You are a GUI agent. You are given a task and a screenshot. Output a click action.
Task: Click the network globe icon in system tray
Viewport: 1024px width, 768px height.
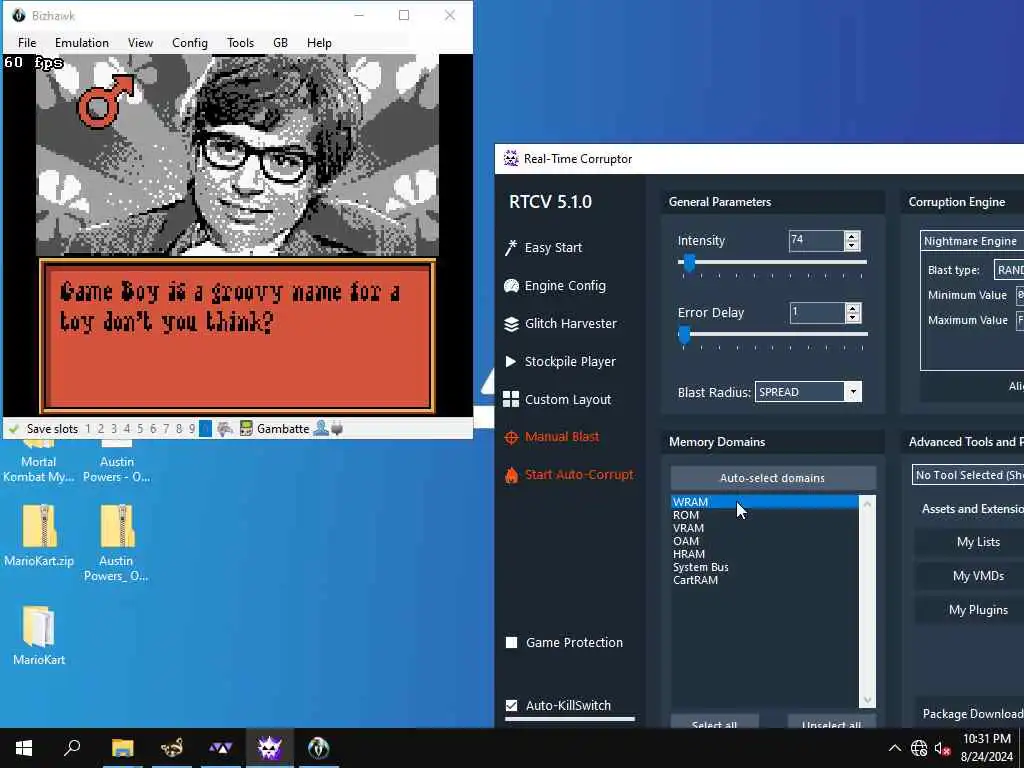point(919,748)
